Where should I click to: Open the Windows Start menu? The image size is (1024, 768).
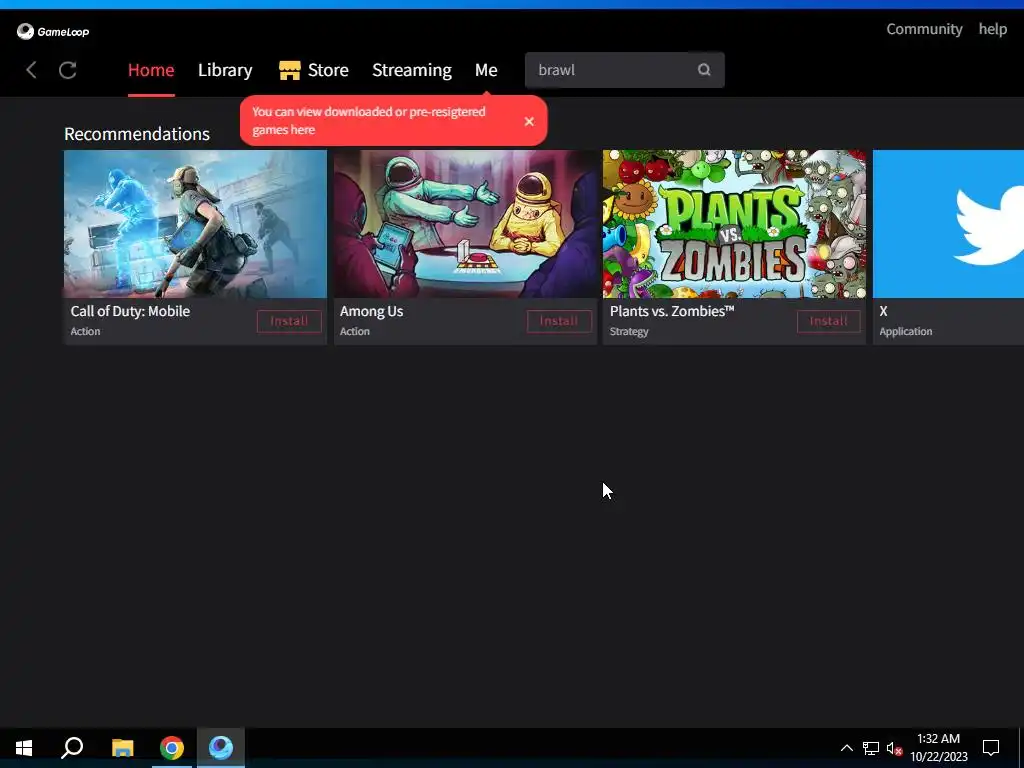point(24,748)
